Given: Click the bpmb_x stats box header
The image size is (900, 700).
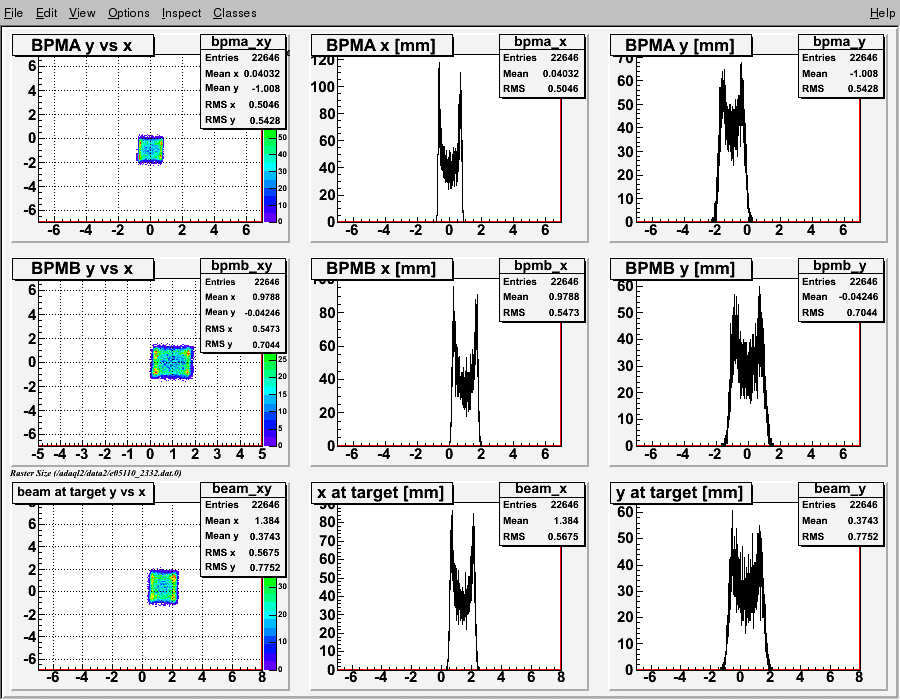Looking at the screenshot, I should click(x=541, y=266).
